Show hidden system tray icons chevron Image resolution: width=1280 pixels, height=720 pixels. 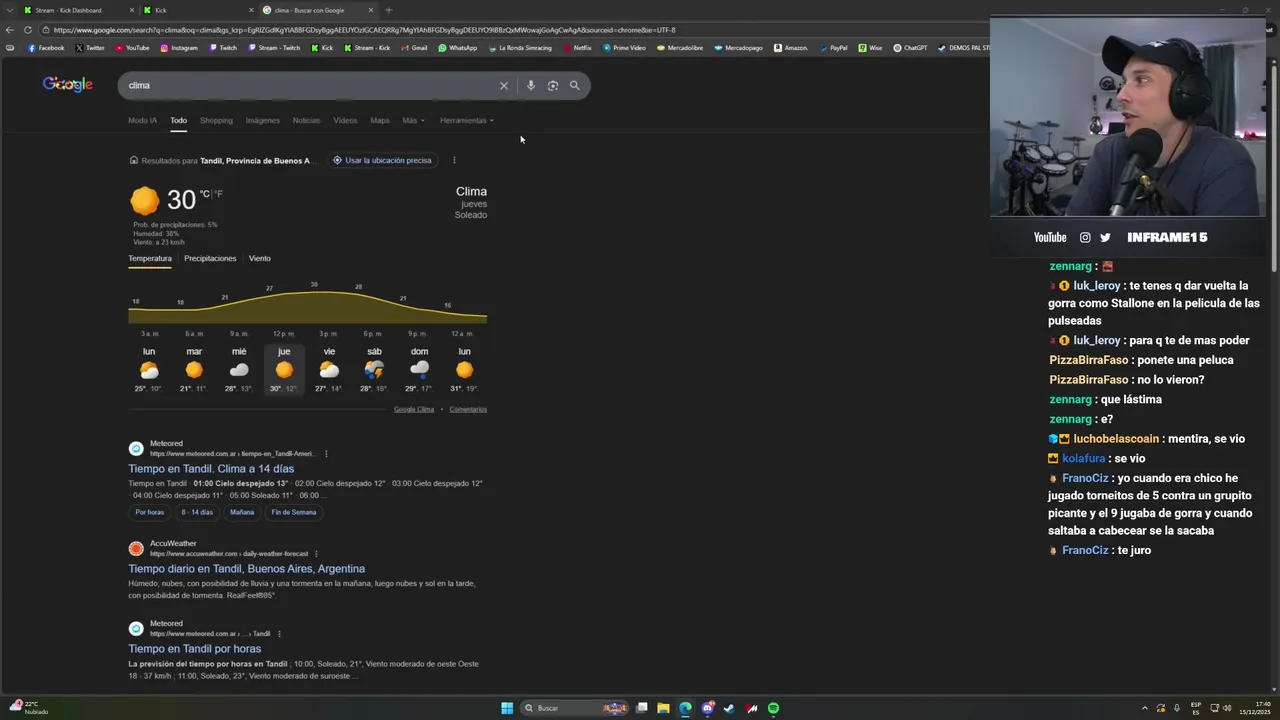1145,708
